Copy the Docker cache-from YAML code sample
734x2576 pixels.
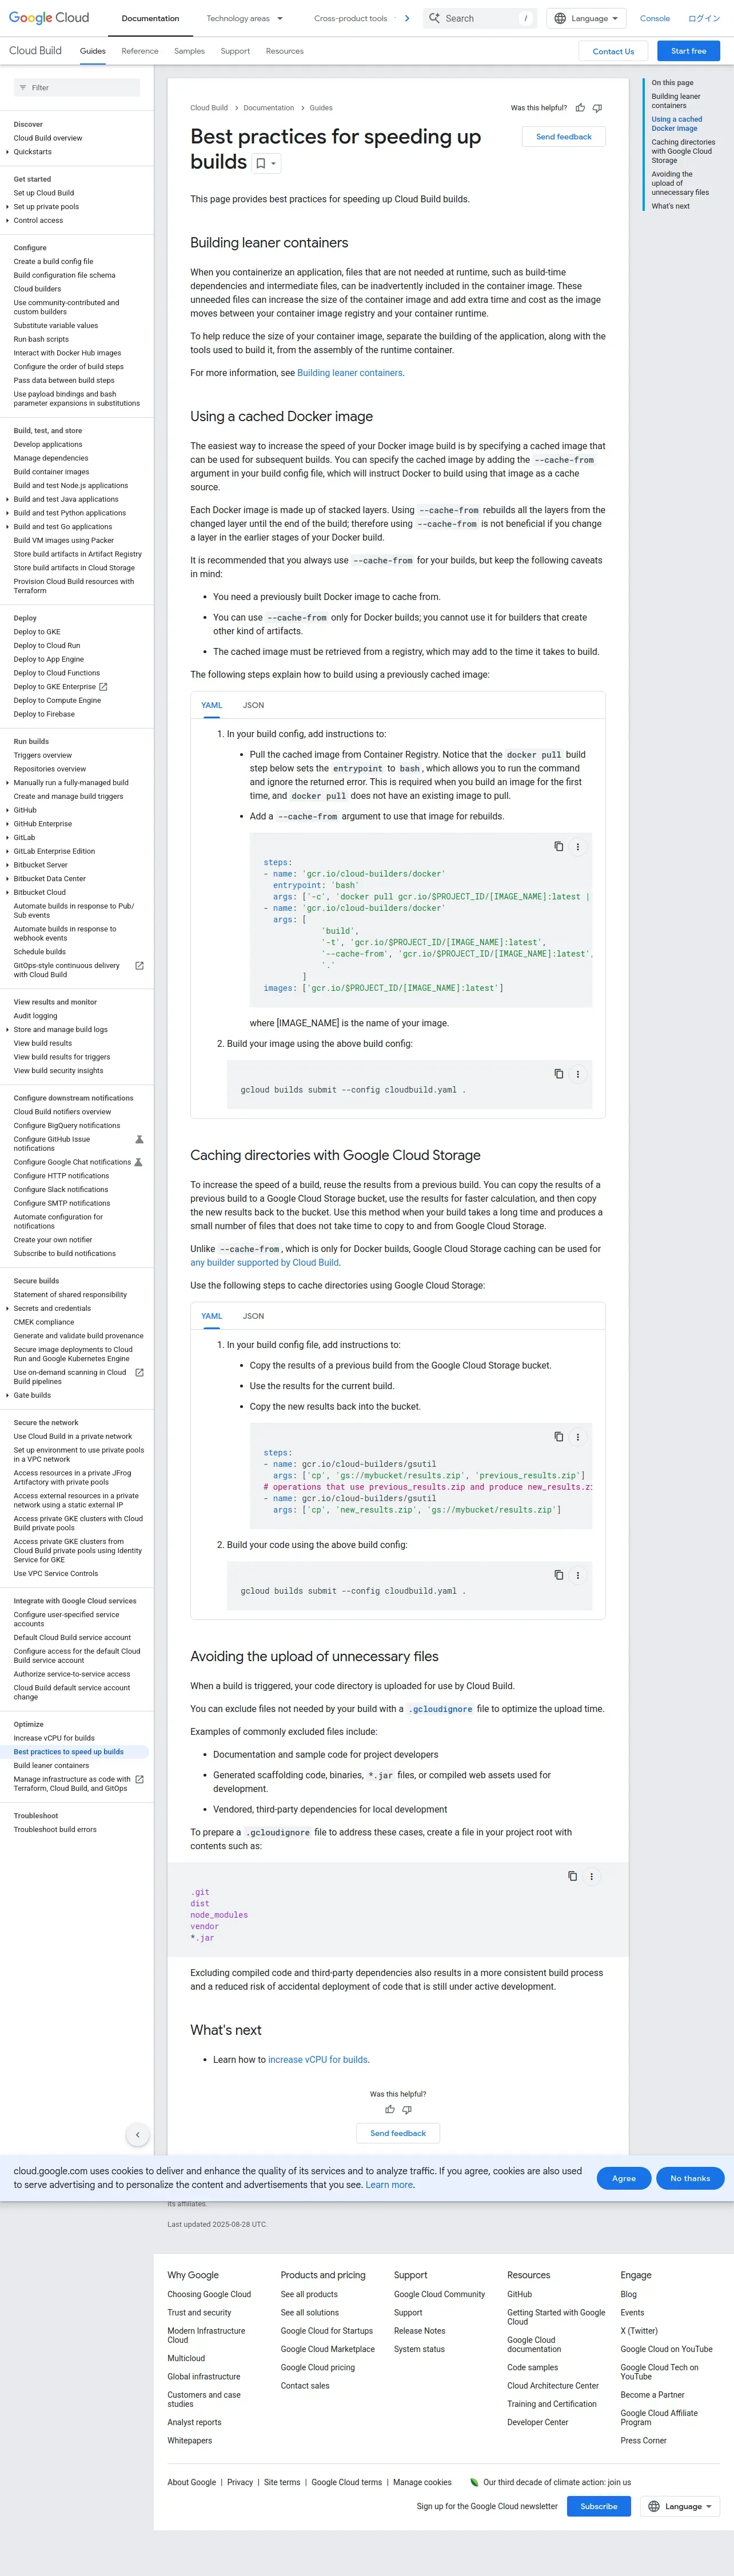(559, 846)
